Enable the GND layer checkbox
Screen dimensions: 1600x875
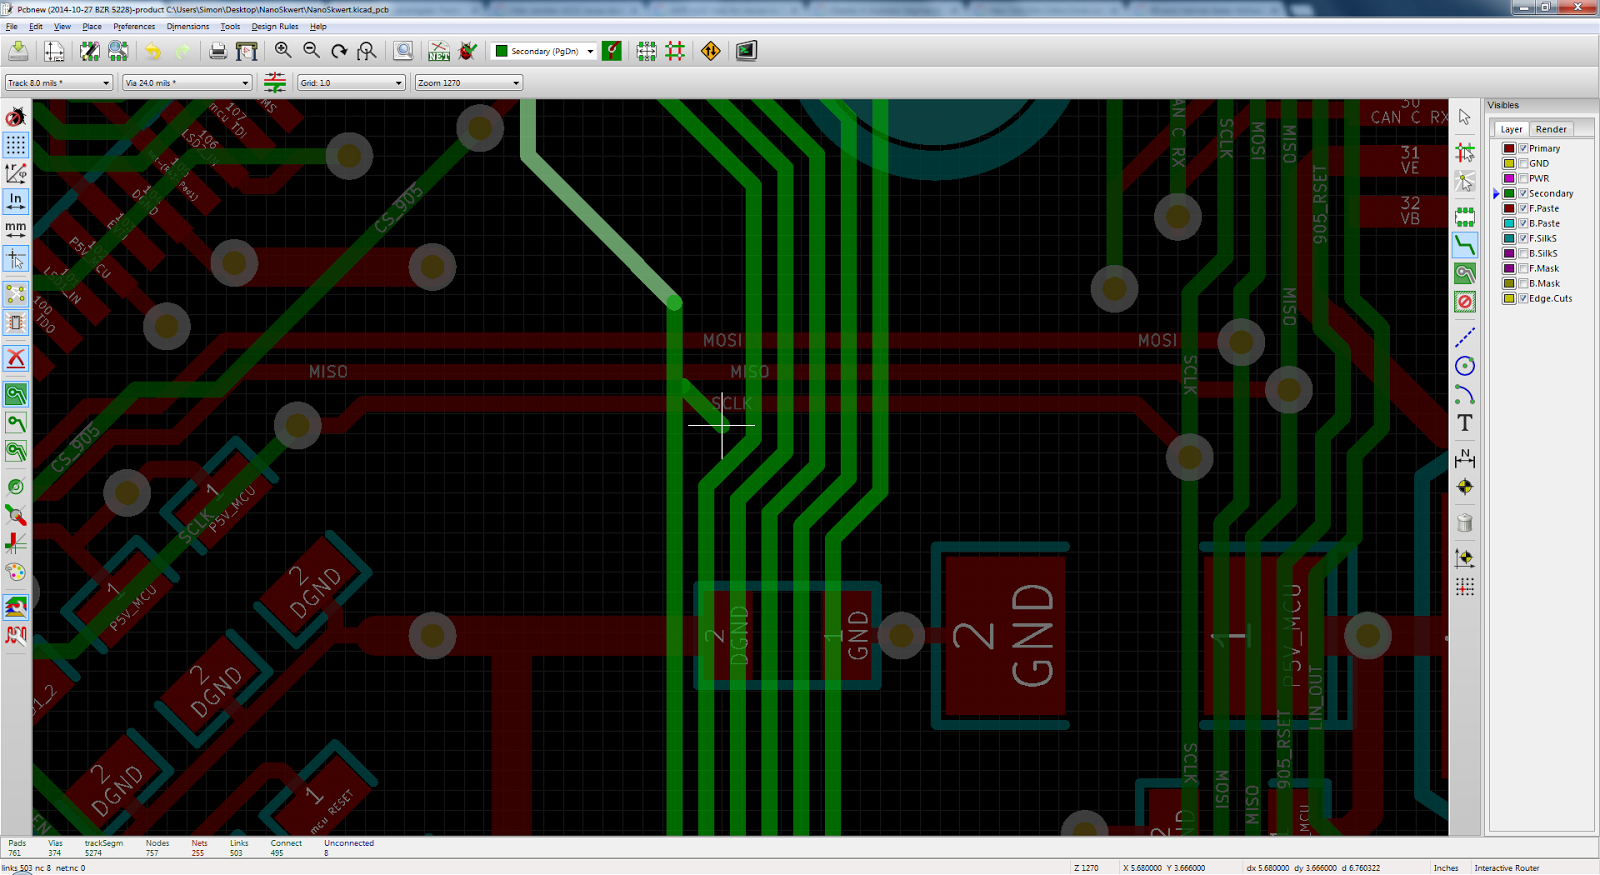coord(1523,163)
